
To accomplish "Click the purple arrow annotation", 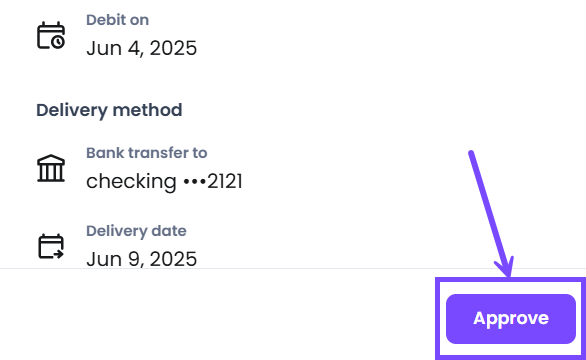I will (490, 214).
